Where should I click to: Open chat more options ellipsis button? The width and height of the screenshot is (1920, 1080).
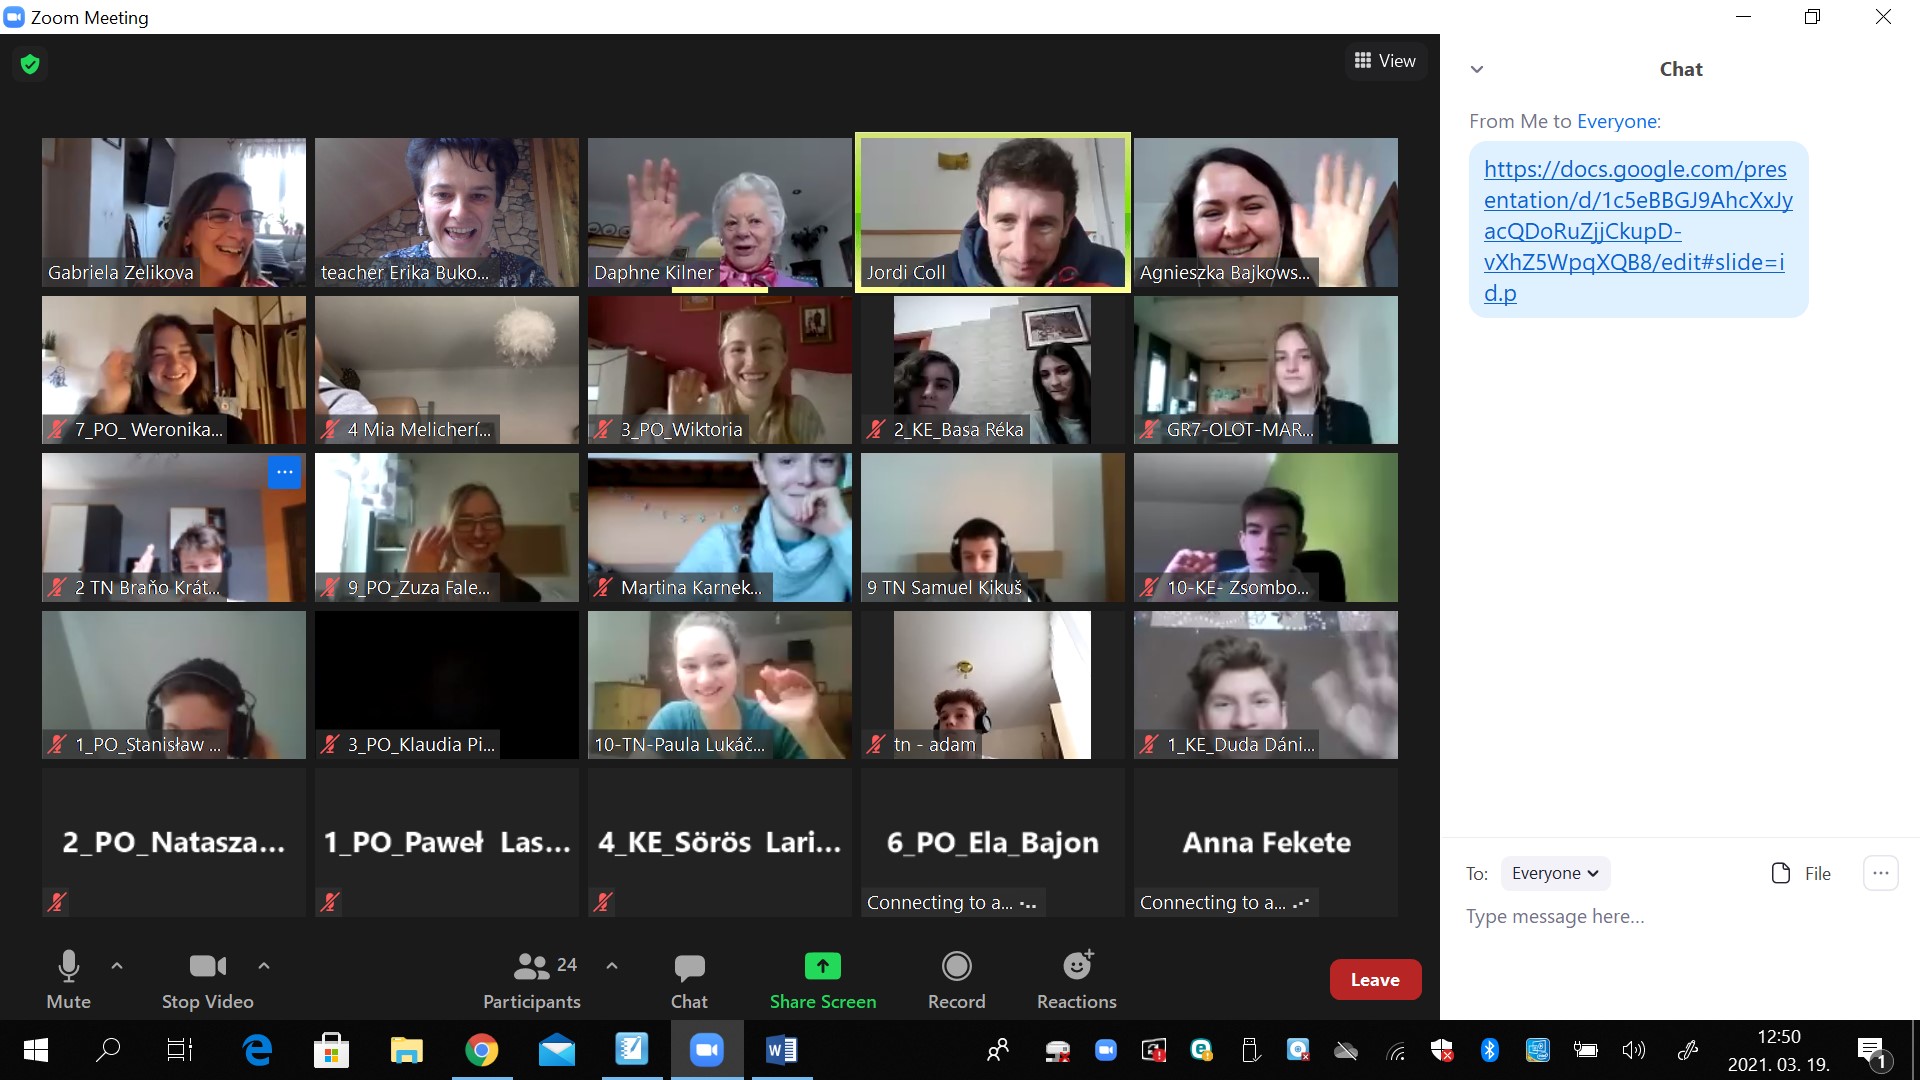(x=1881, y=873)
